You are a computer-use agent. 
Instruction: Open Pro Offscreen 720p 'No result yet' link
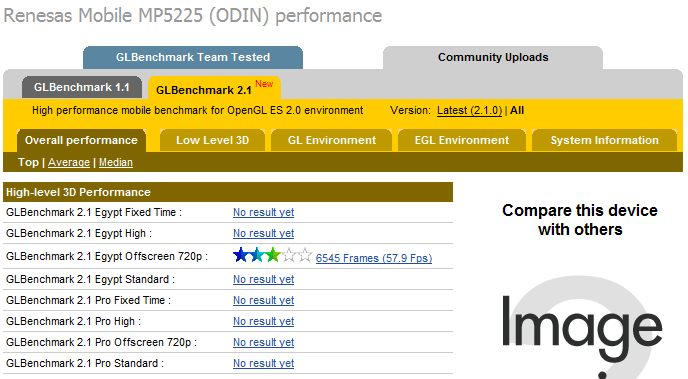tap(263, 343)
